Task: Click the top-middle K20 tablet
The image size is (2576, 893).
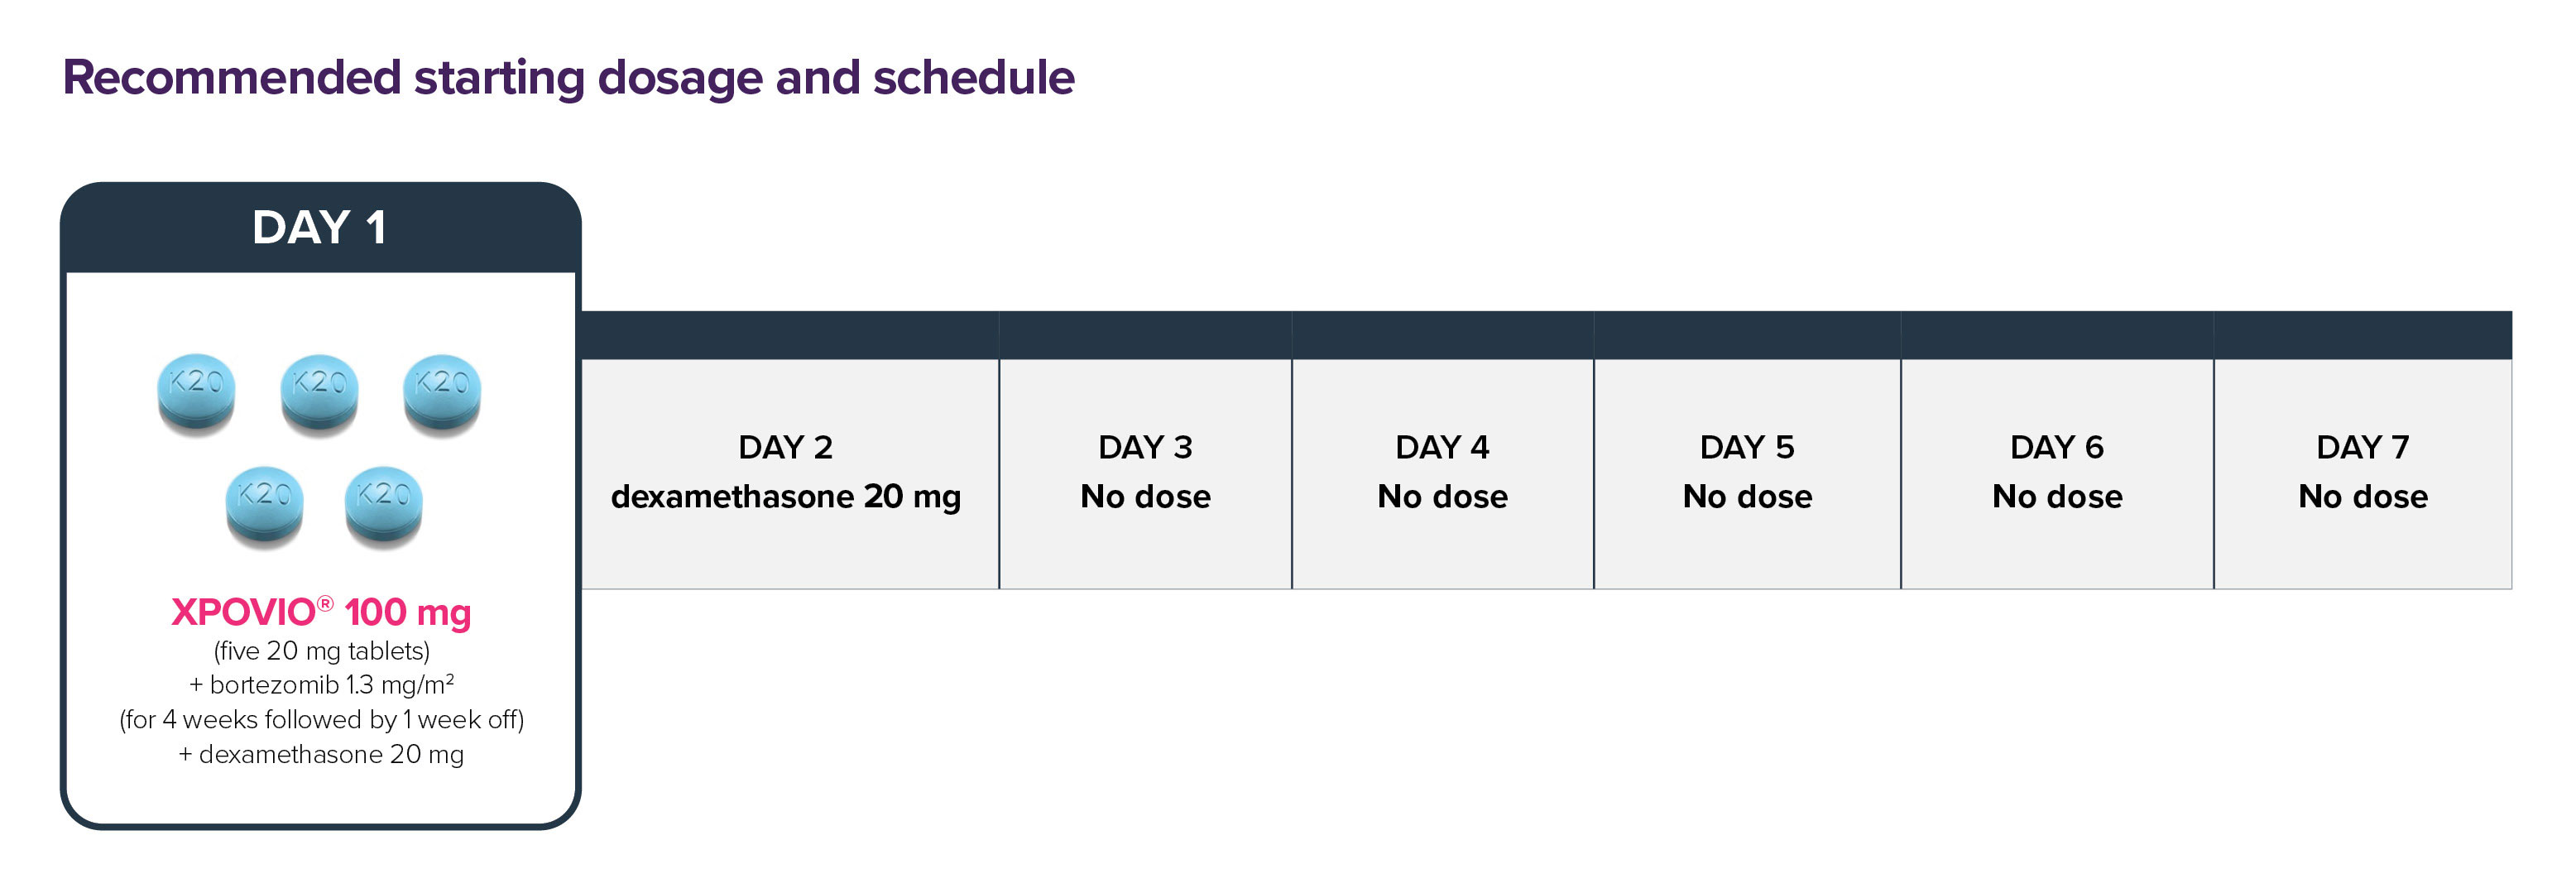Action: 319,393
